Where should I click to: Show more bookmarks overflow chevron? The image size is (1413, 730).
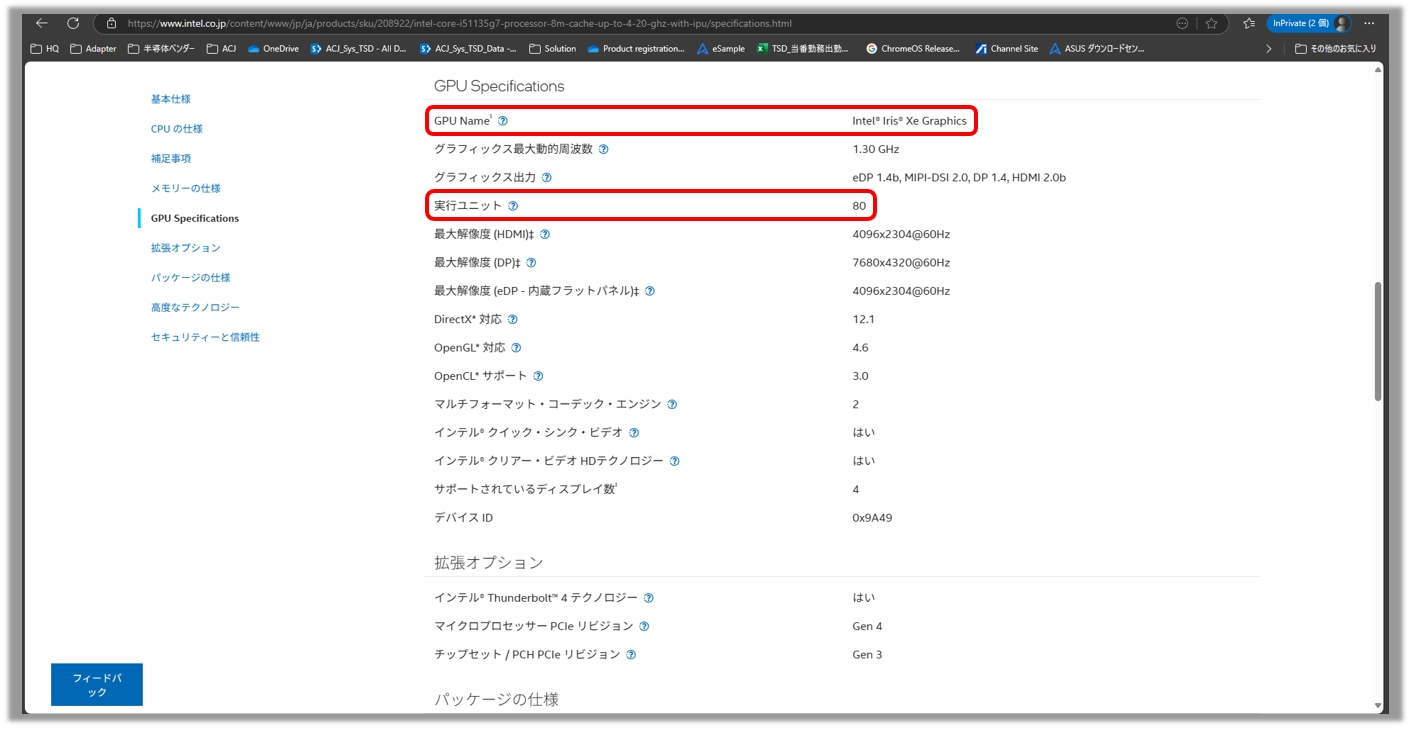pos(1269,48)
